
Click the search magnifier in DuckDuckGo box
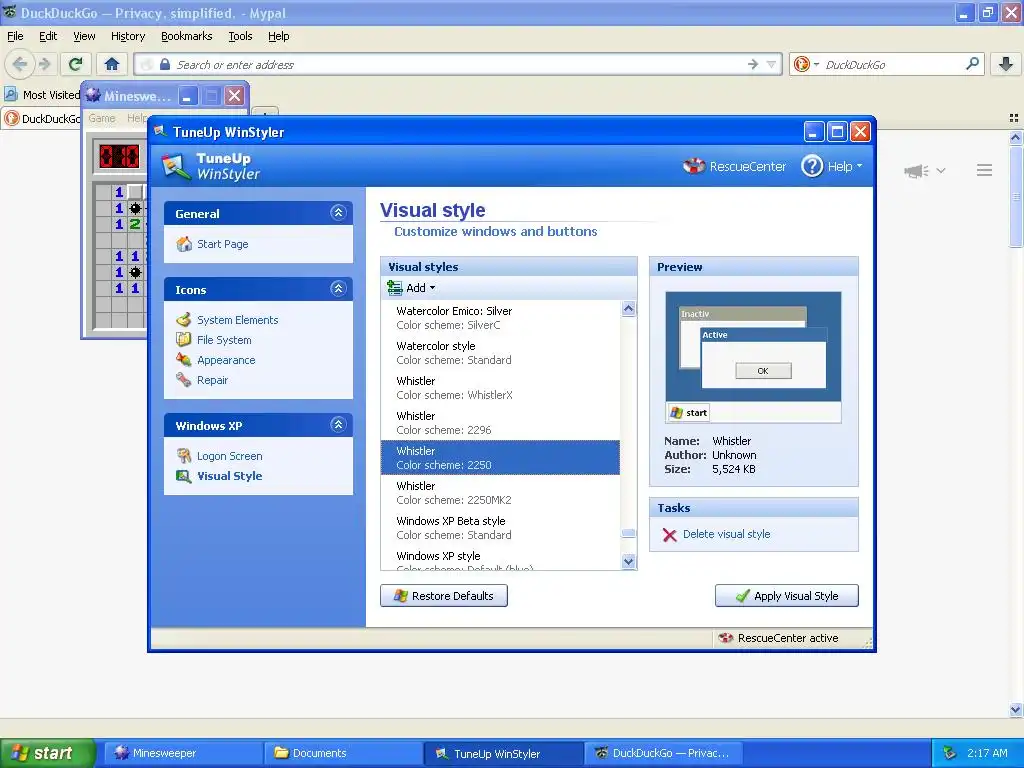tap(972, 64)
